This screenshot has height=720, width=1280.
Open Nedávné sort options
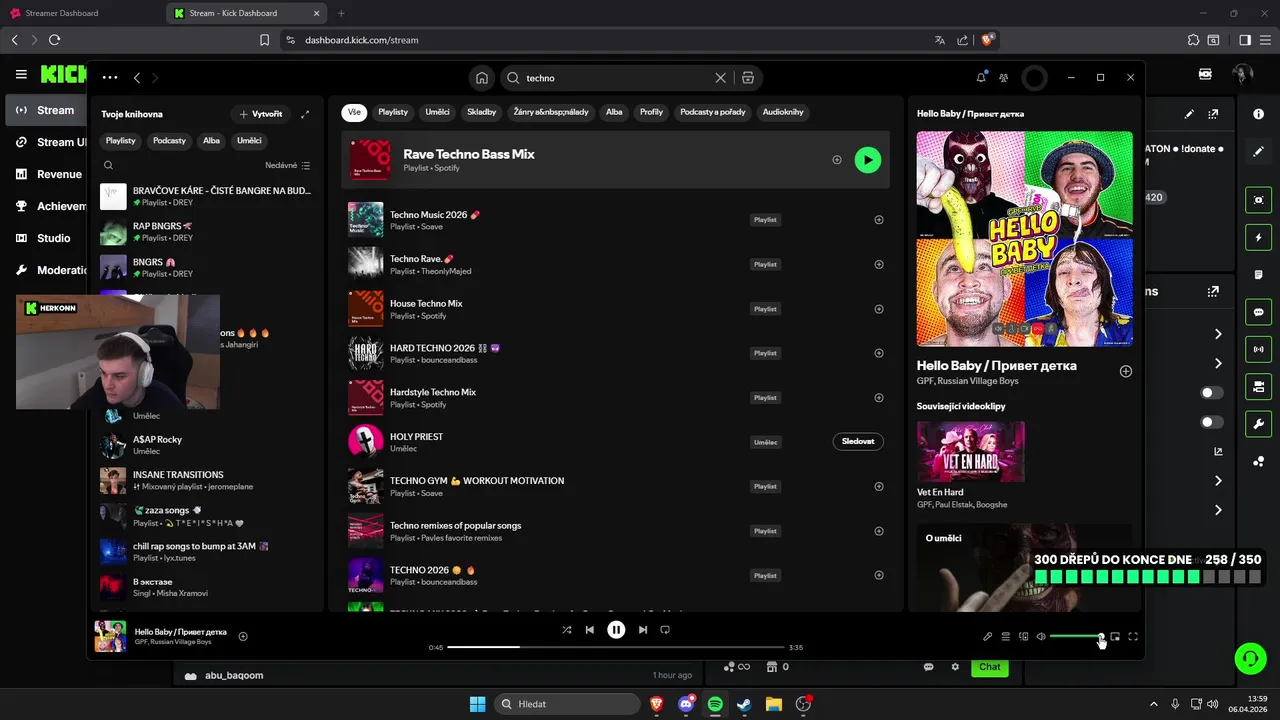[288, 165]
